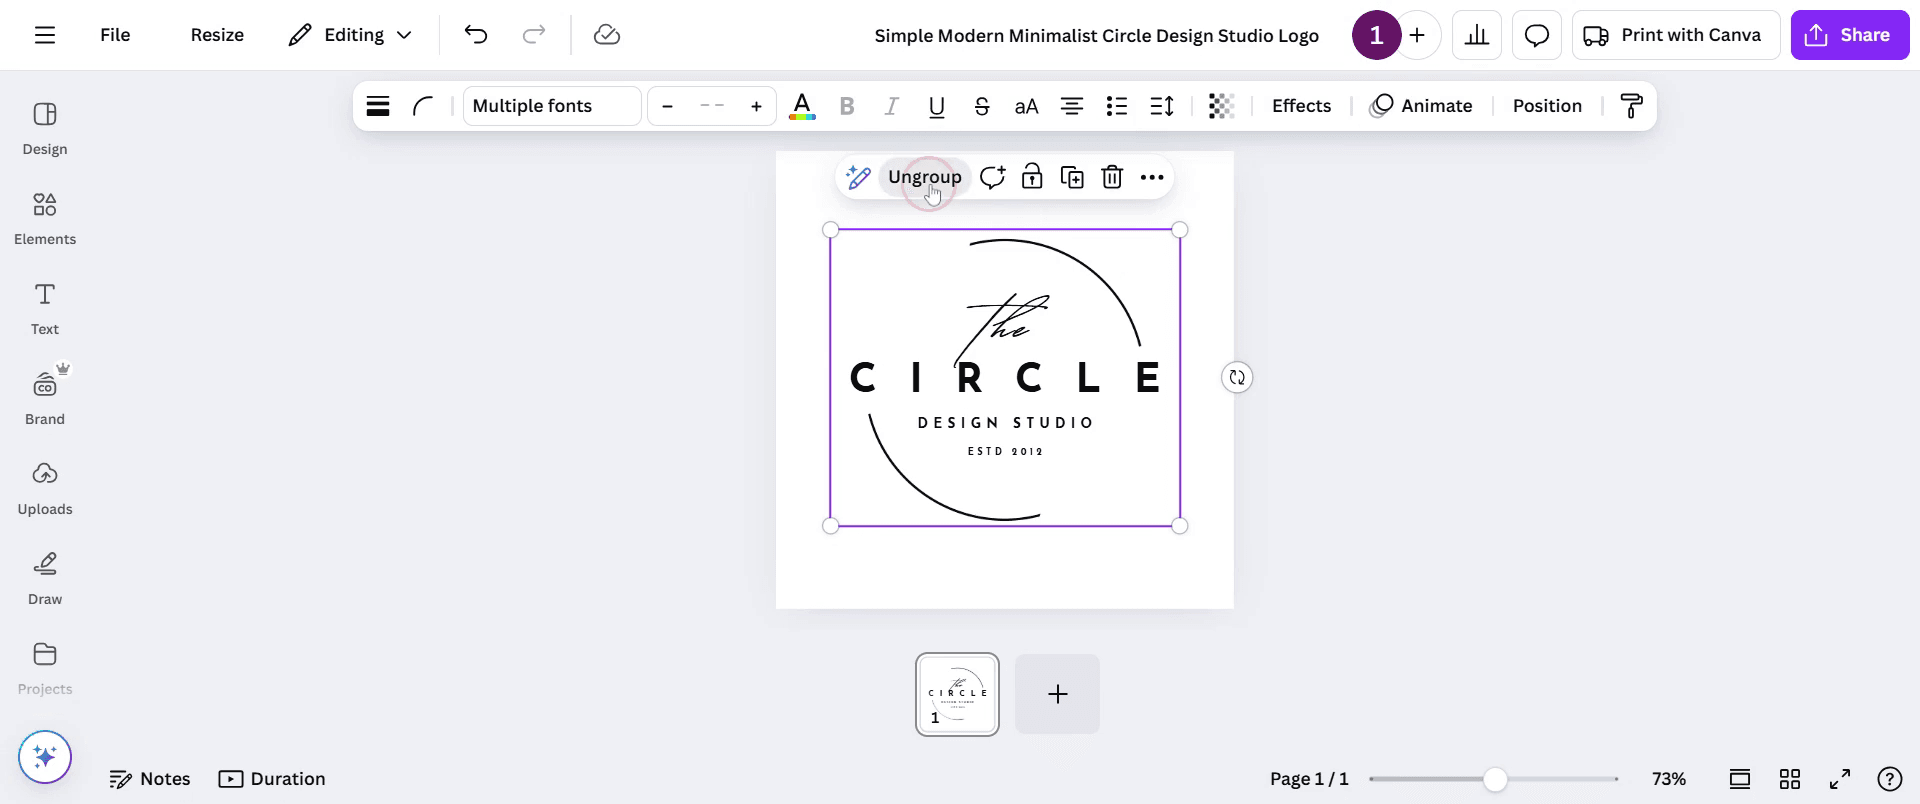Open the Effects panel
The width and height of the screenshot is (1920, 804).
pos(1301,106)
